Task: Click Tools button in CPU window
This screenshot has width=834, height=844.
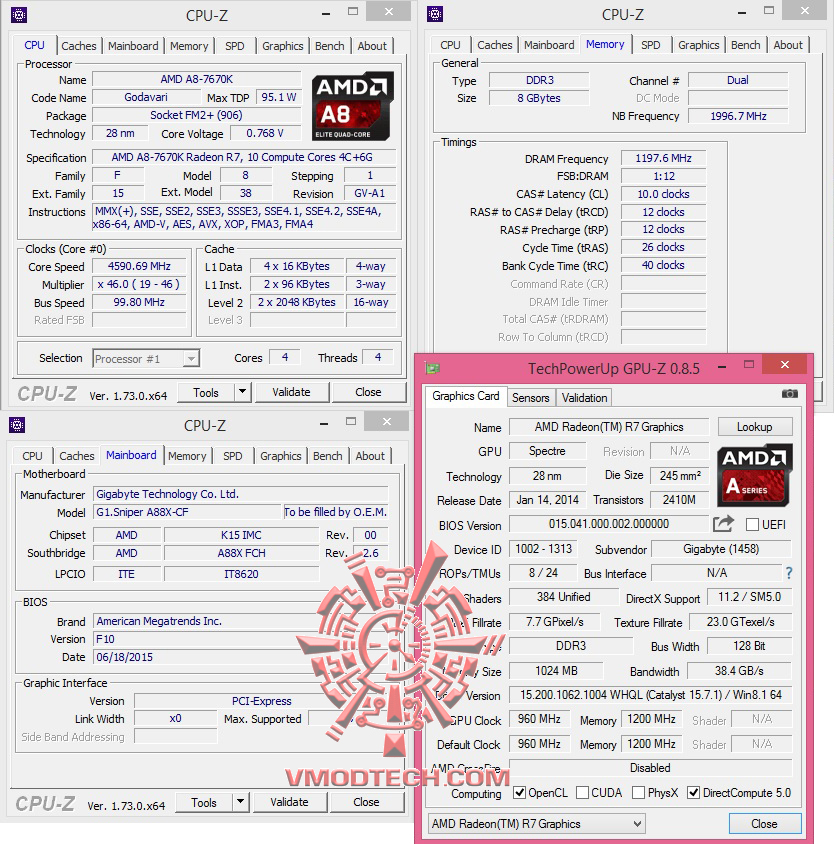Action: (206, 392)
